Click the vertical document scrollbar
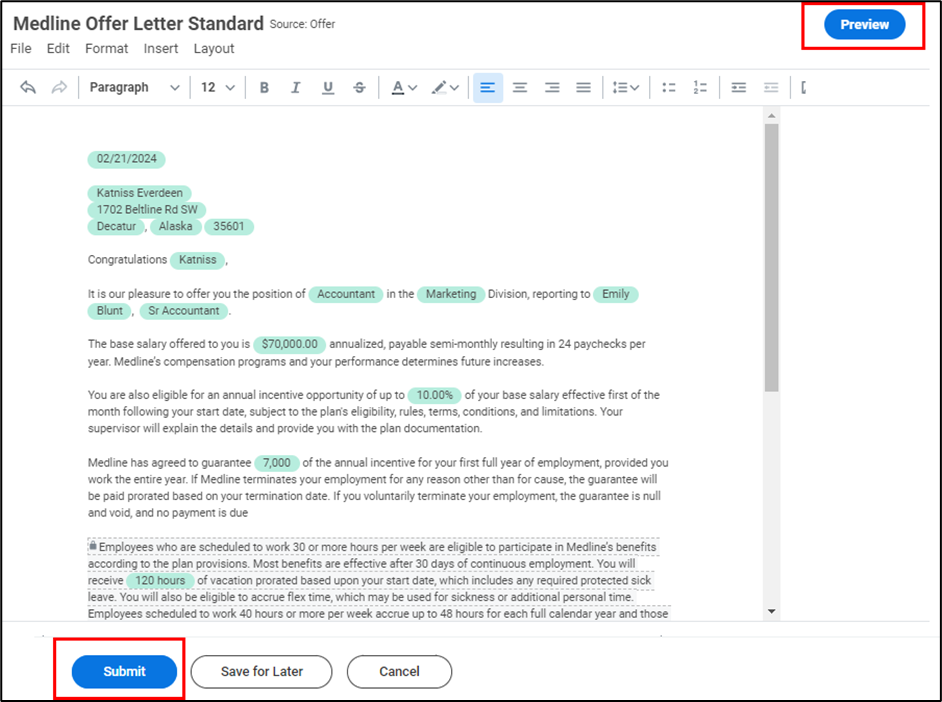942x702 pixels. click(x=771, y=260)
